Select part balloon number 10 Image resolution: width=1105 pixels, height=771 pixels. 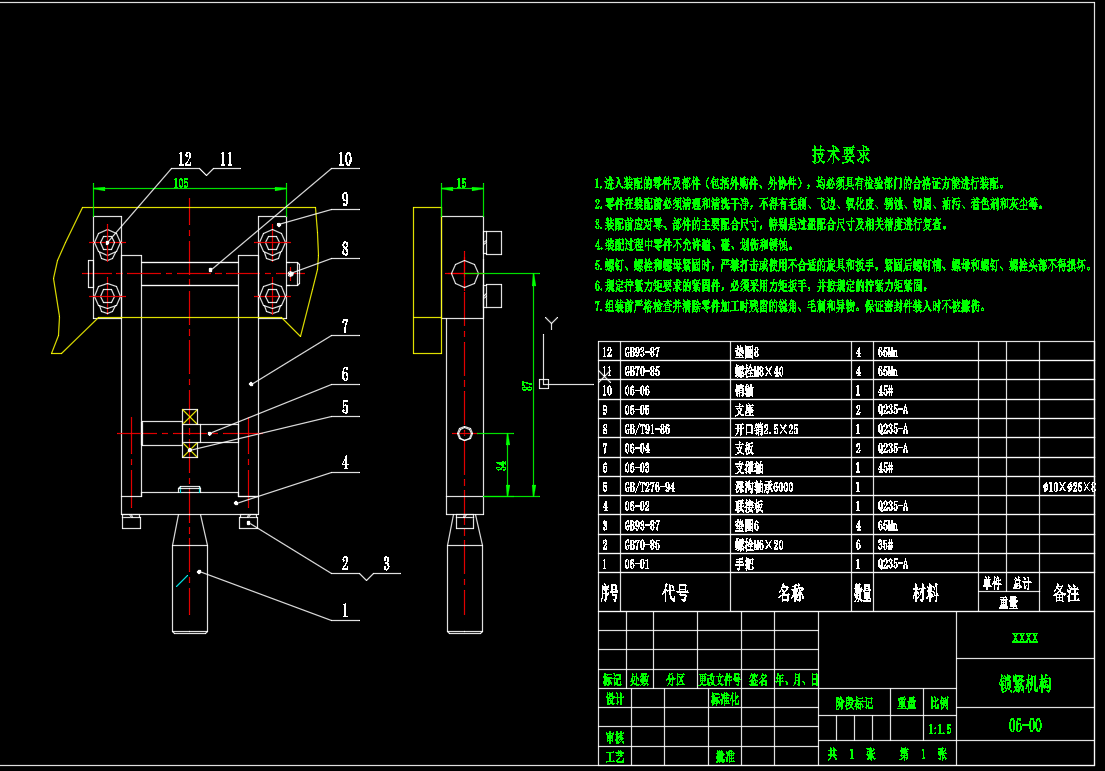tap(344, 159)
